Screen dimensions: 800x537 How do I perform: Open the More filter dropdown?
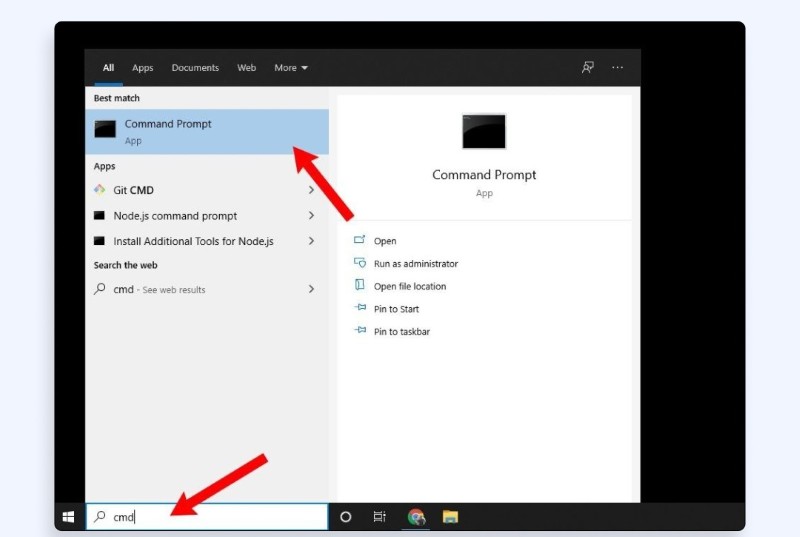coord(291,68)
